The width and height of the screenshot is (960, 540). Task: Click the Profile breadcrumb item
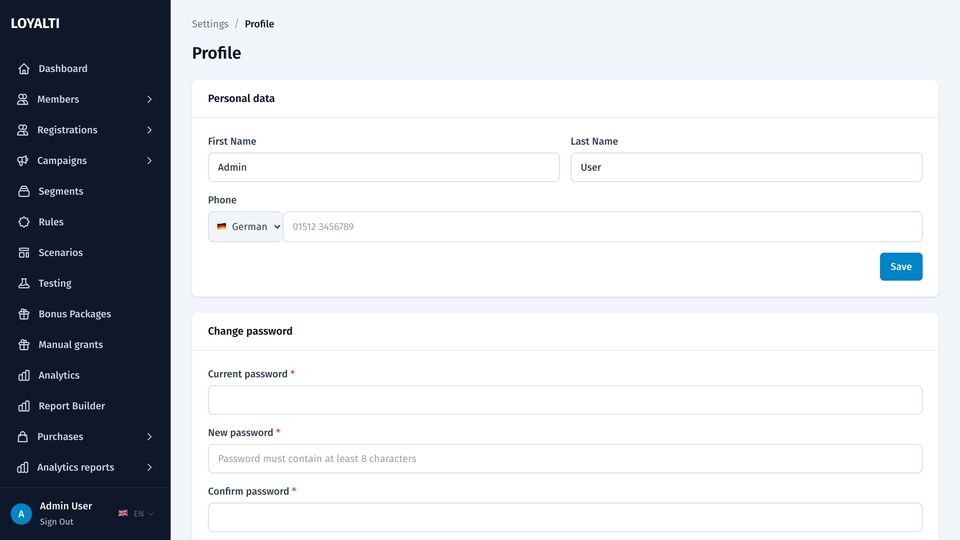pyautogui.click(x=260, y=24)
